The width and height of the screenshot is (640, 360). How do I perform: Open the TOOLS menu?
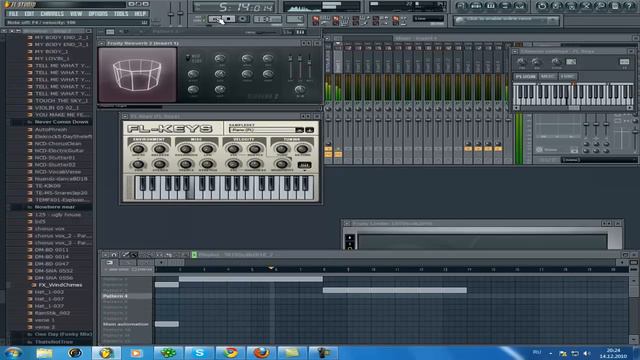coord(121,13)
